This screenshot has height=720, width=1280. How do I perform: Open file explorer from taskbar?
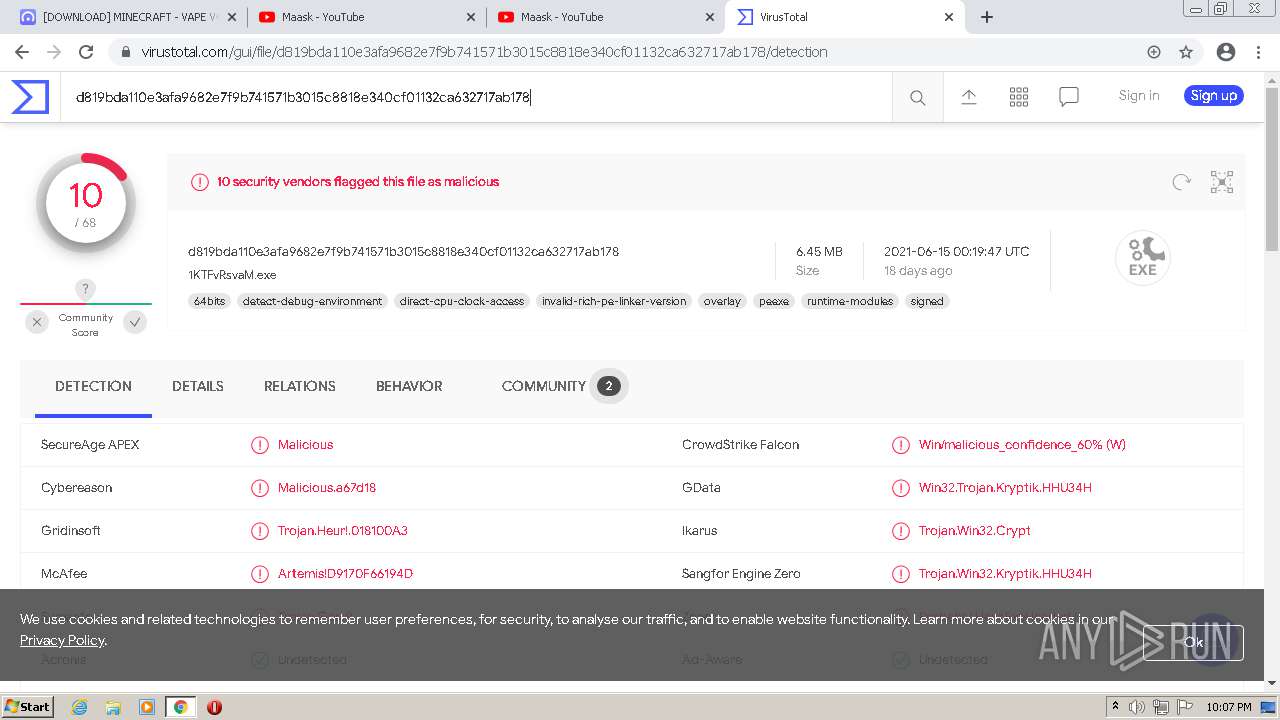pyautogui.click(x=113, y=707)
